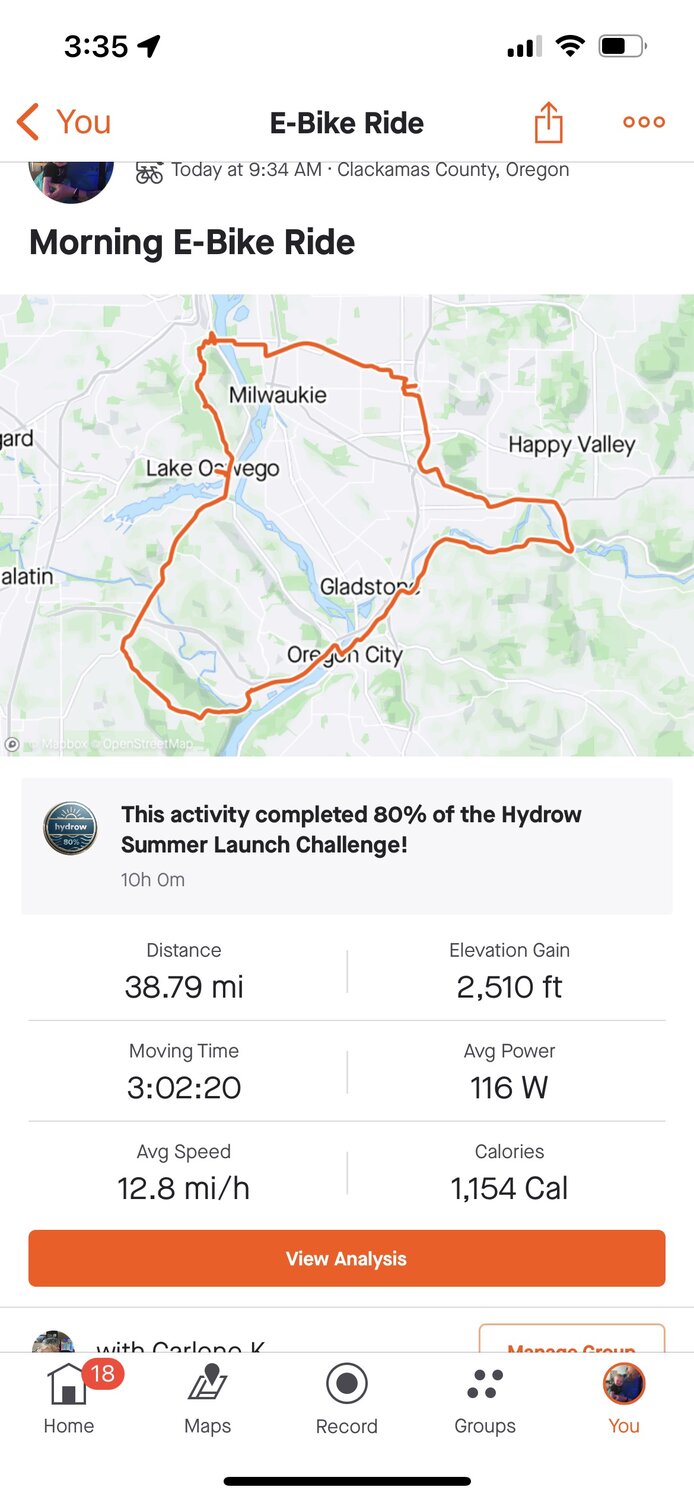
Task: Tap the Record circle icon
Action: coord(347,1384)
